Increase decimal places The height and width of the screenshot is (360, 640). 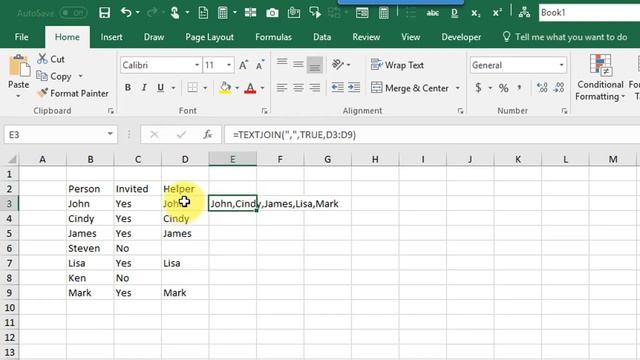coord(542,87)
